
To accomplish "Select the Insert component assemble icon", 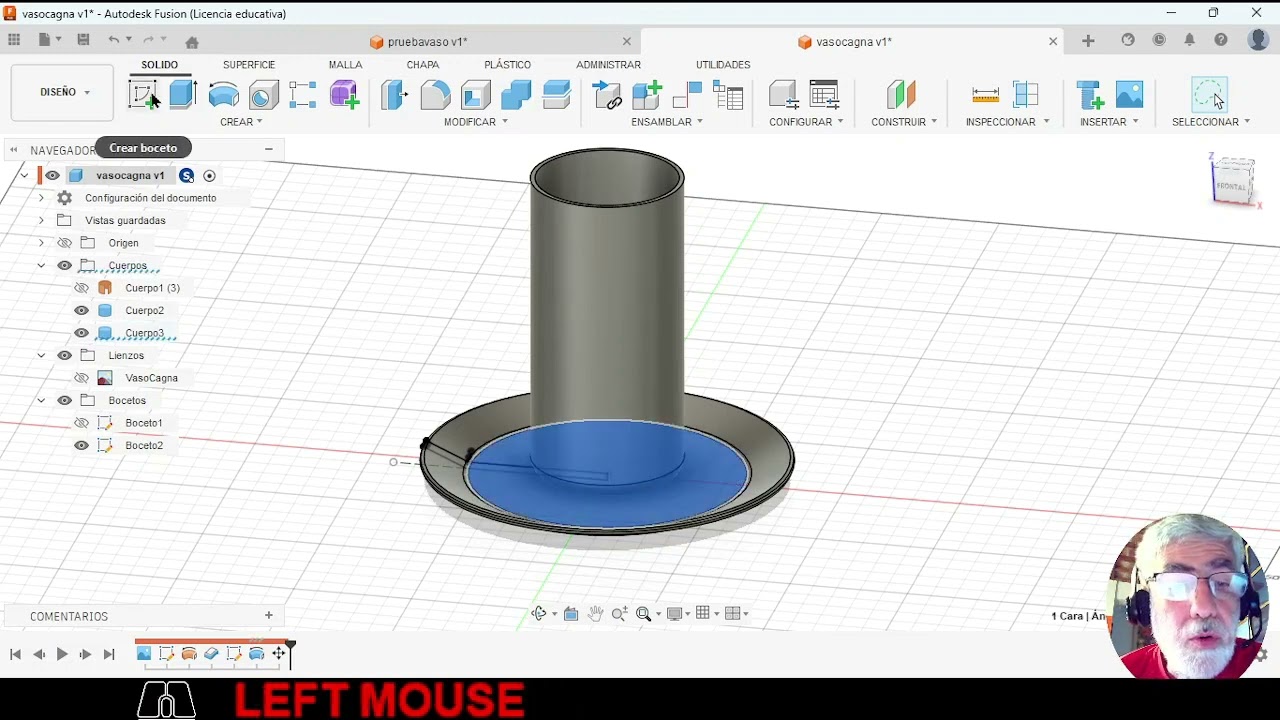I will click(607, 95).
